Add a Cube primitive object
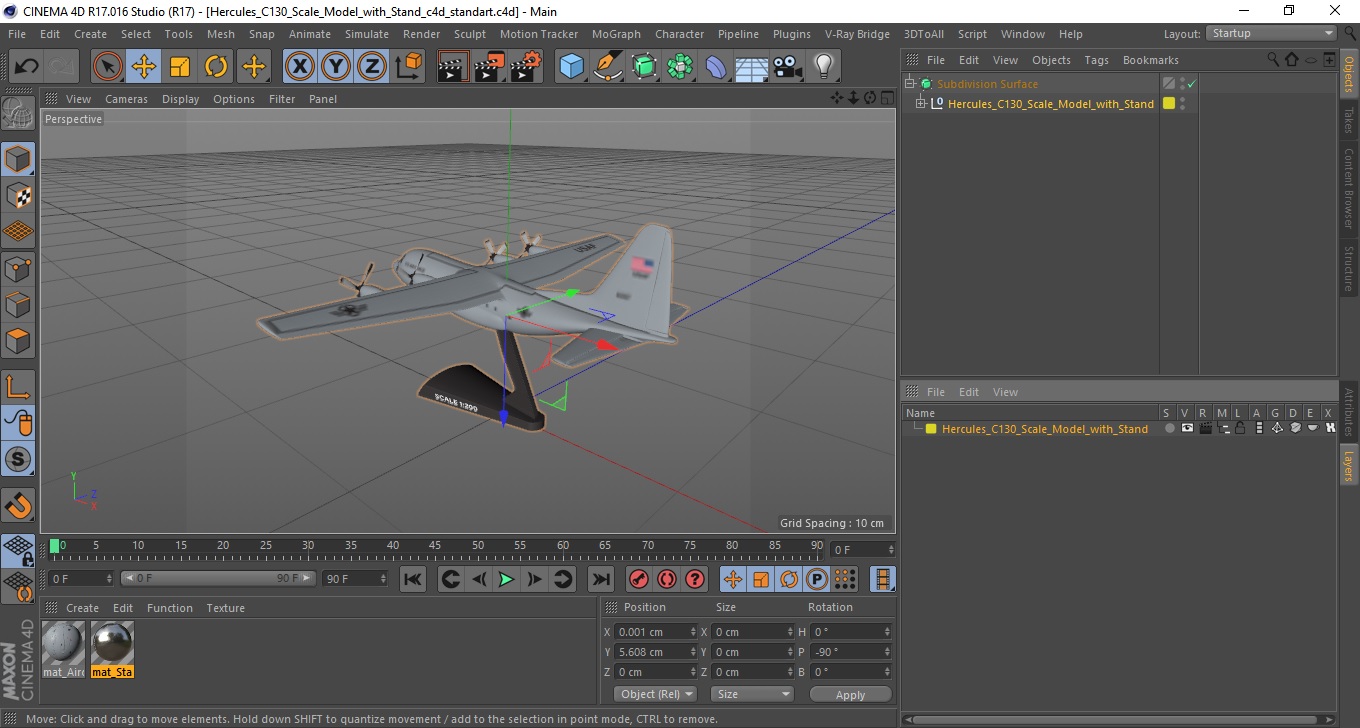The height and width of the screenshot is (728, 1360). tap(571, 67)
